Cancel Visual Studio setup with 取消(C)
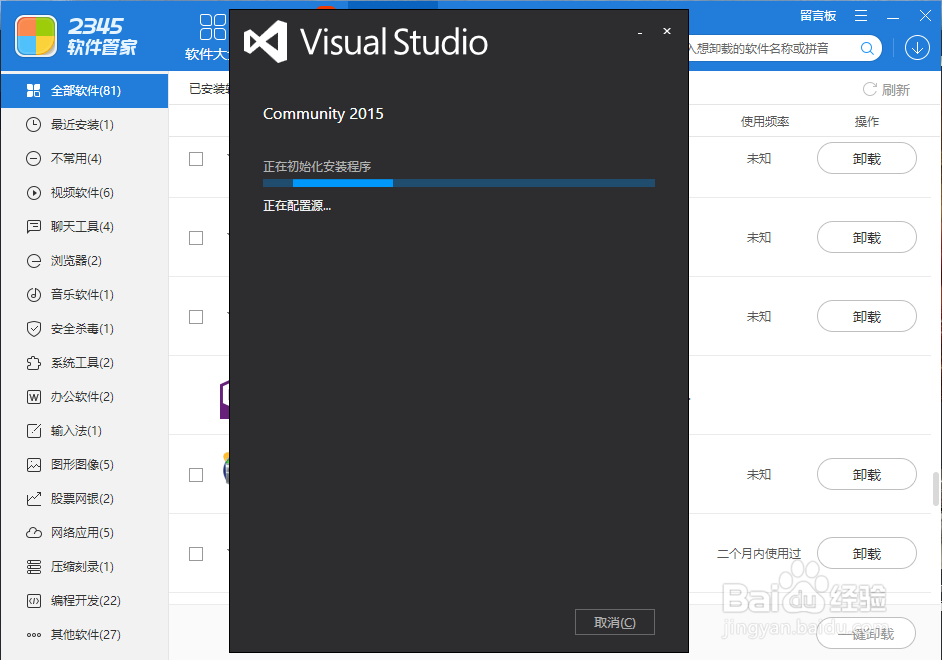This screenshot has width=942, height=660. tap(615, 622)
